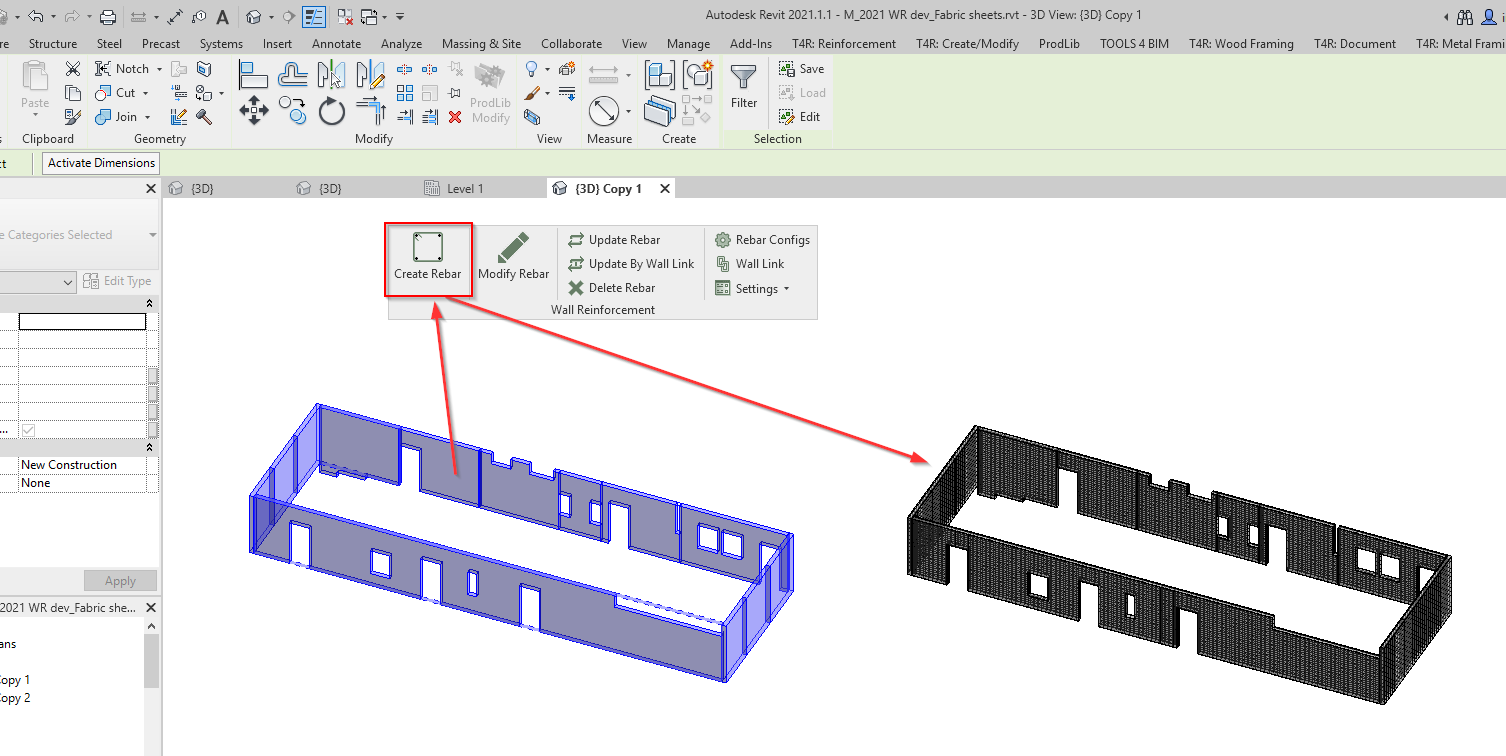Expand the Notch dropdown arrow
The height and width of the screenshot is (756, 1506).
coord(158,69)
